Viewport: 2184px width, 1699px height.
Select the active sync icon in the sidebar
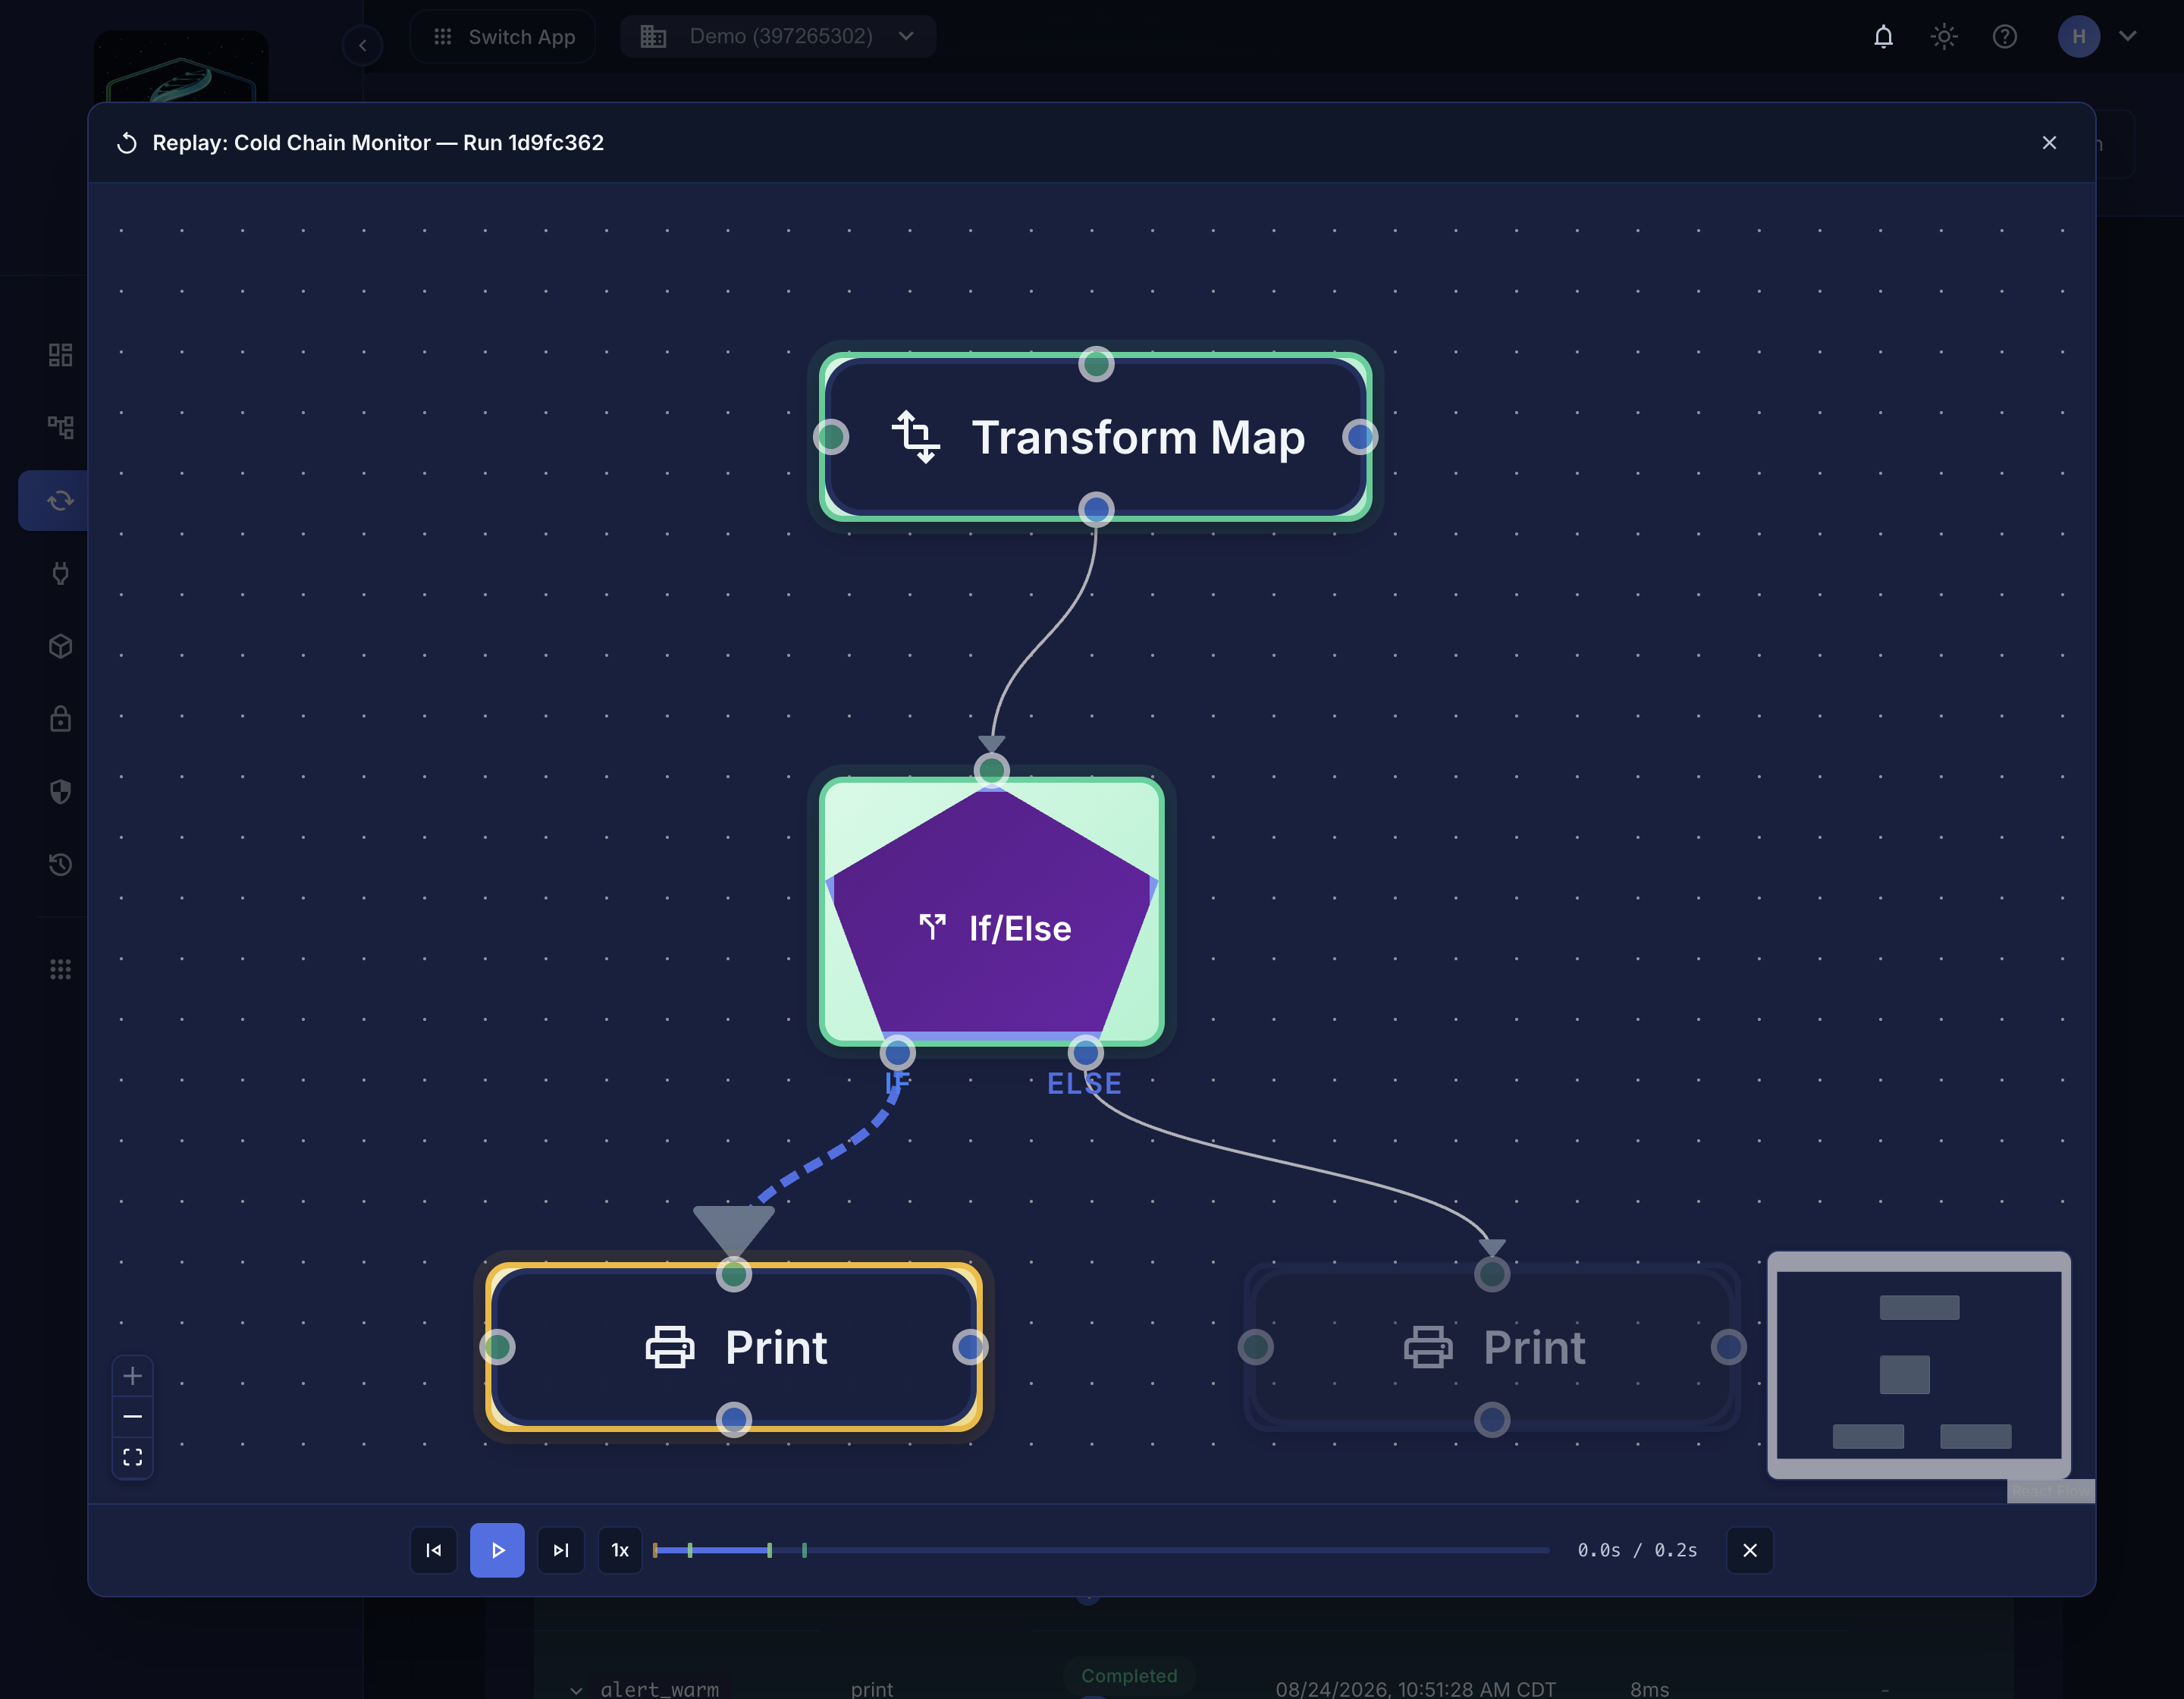pyautogui.click(x=61, y=501)
